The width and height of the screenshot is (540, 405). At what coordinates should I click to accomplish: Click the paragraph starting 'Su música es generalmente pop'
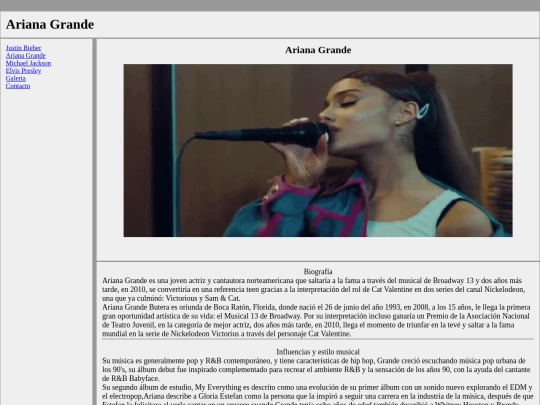point(316,370)
